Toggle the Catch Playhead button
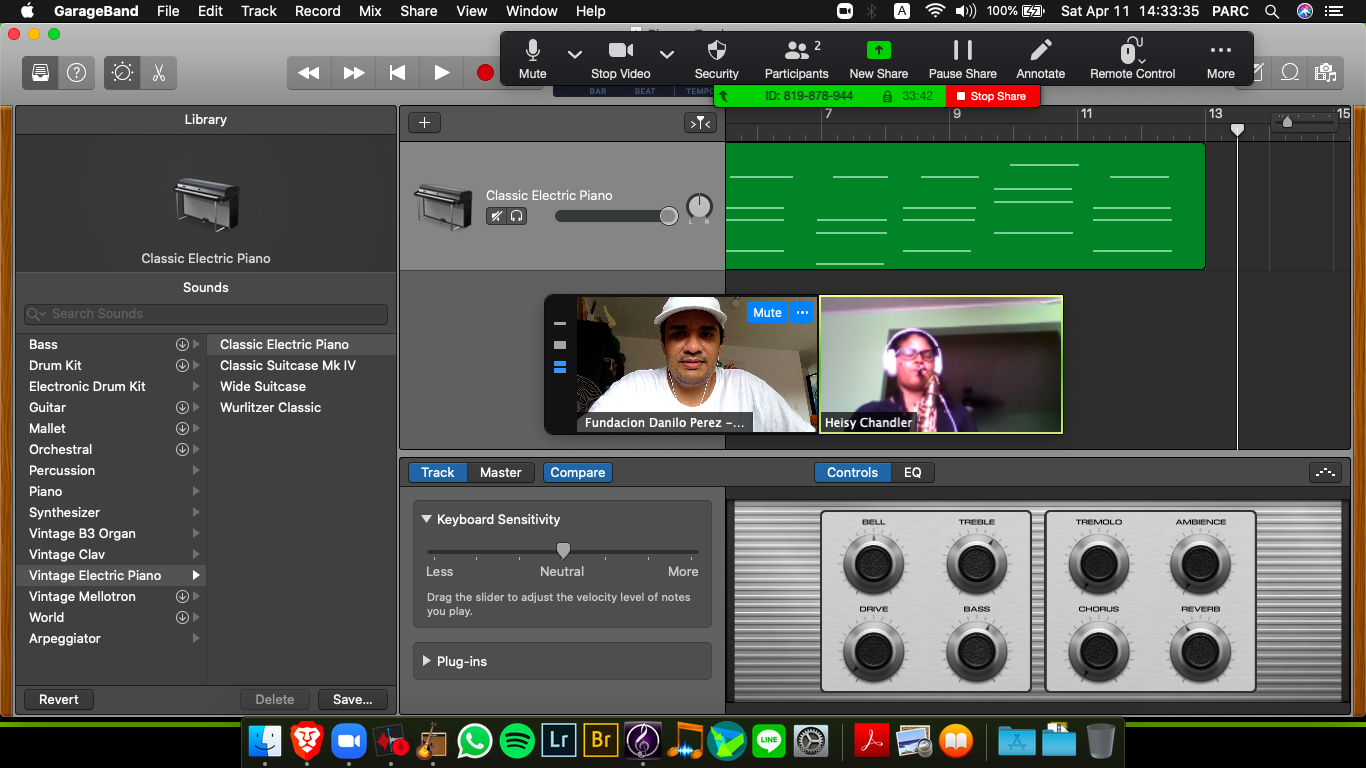Screen dimensions: 1366x768 [700, 123]
